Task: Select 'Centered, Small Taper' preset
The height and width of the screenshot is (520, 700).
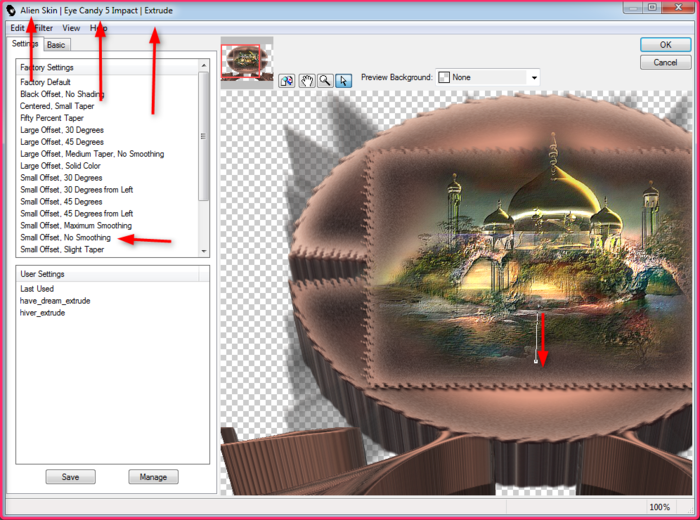Action: pyautogui.click(x=57, y=106)
